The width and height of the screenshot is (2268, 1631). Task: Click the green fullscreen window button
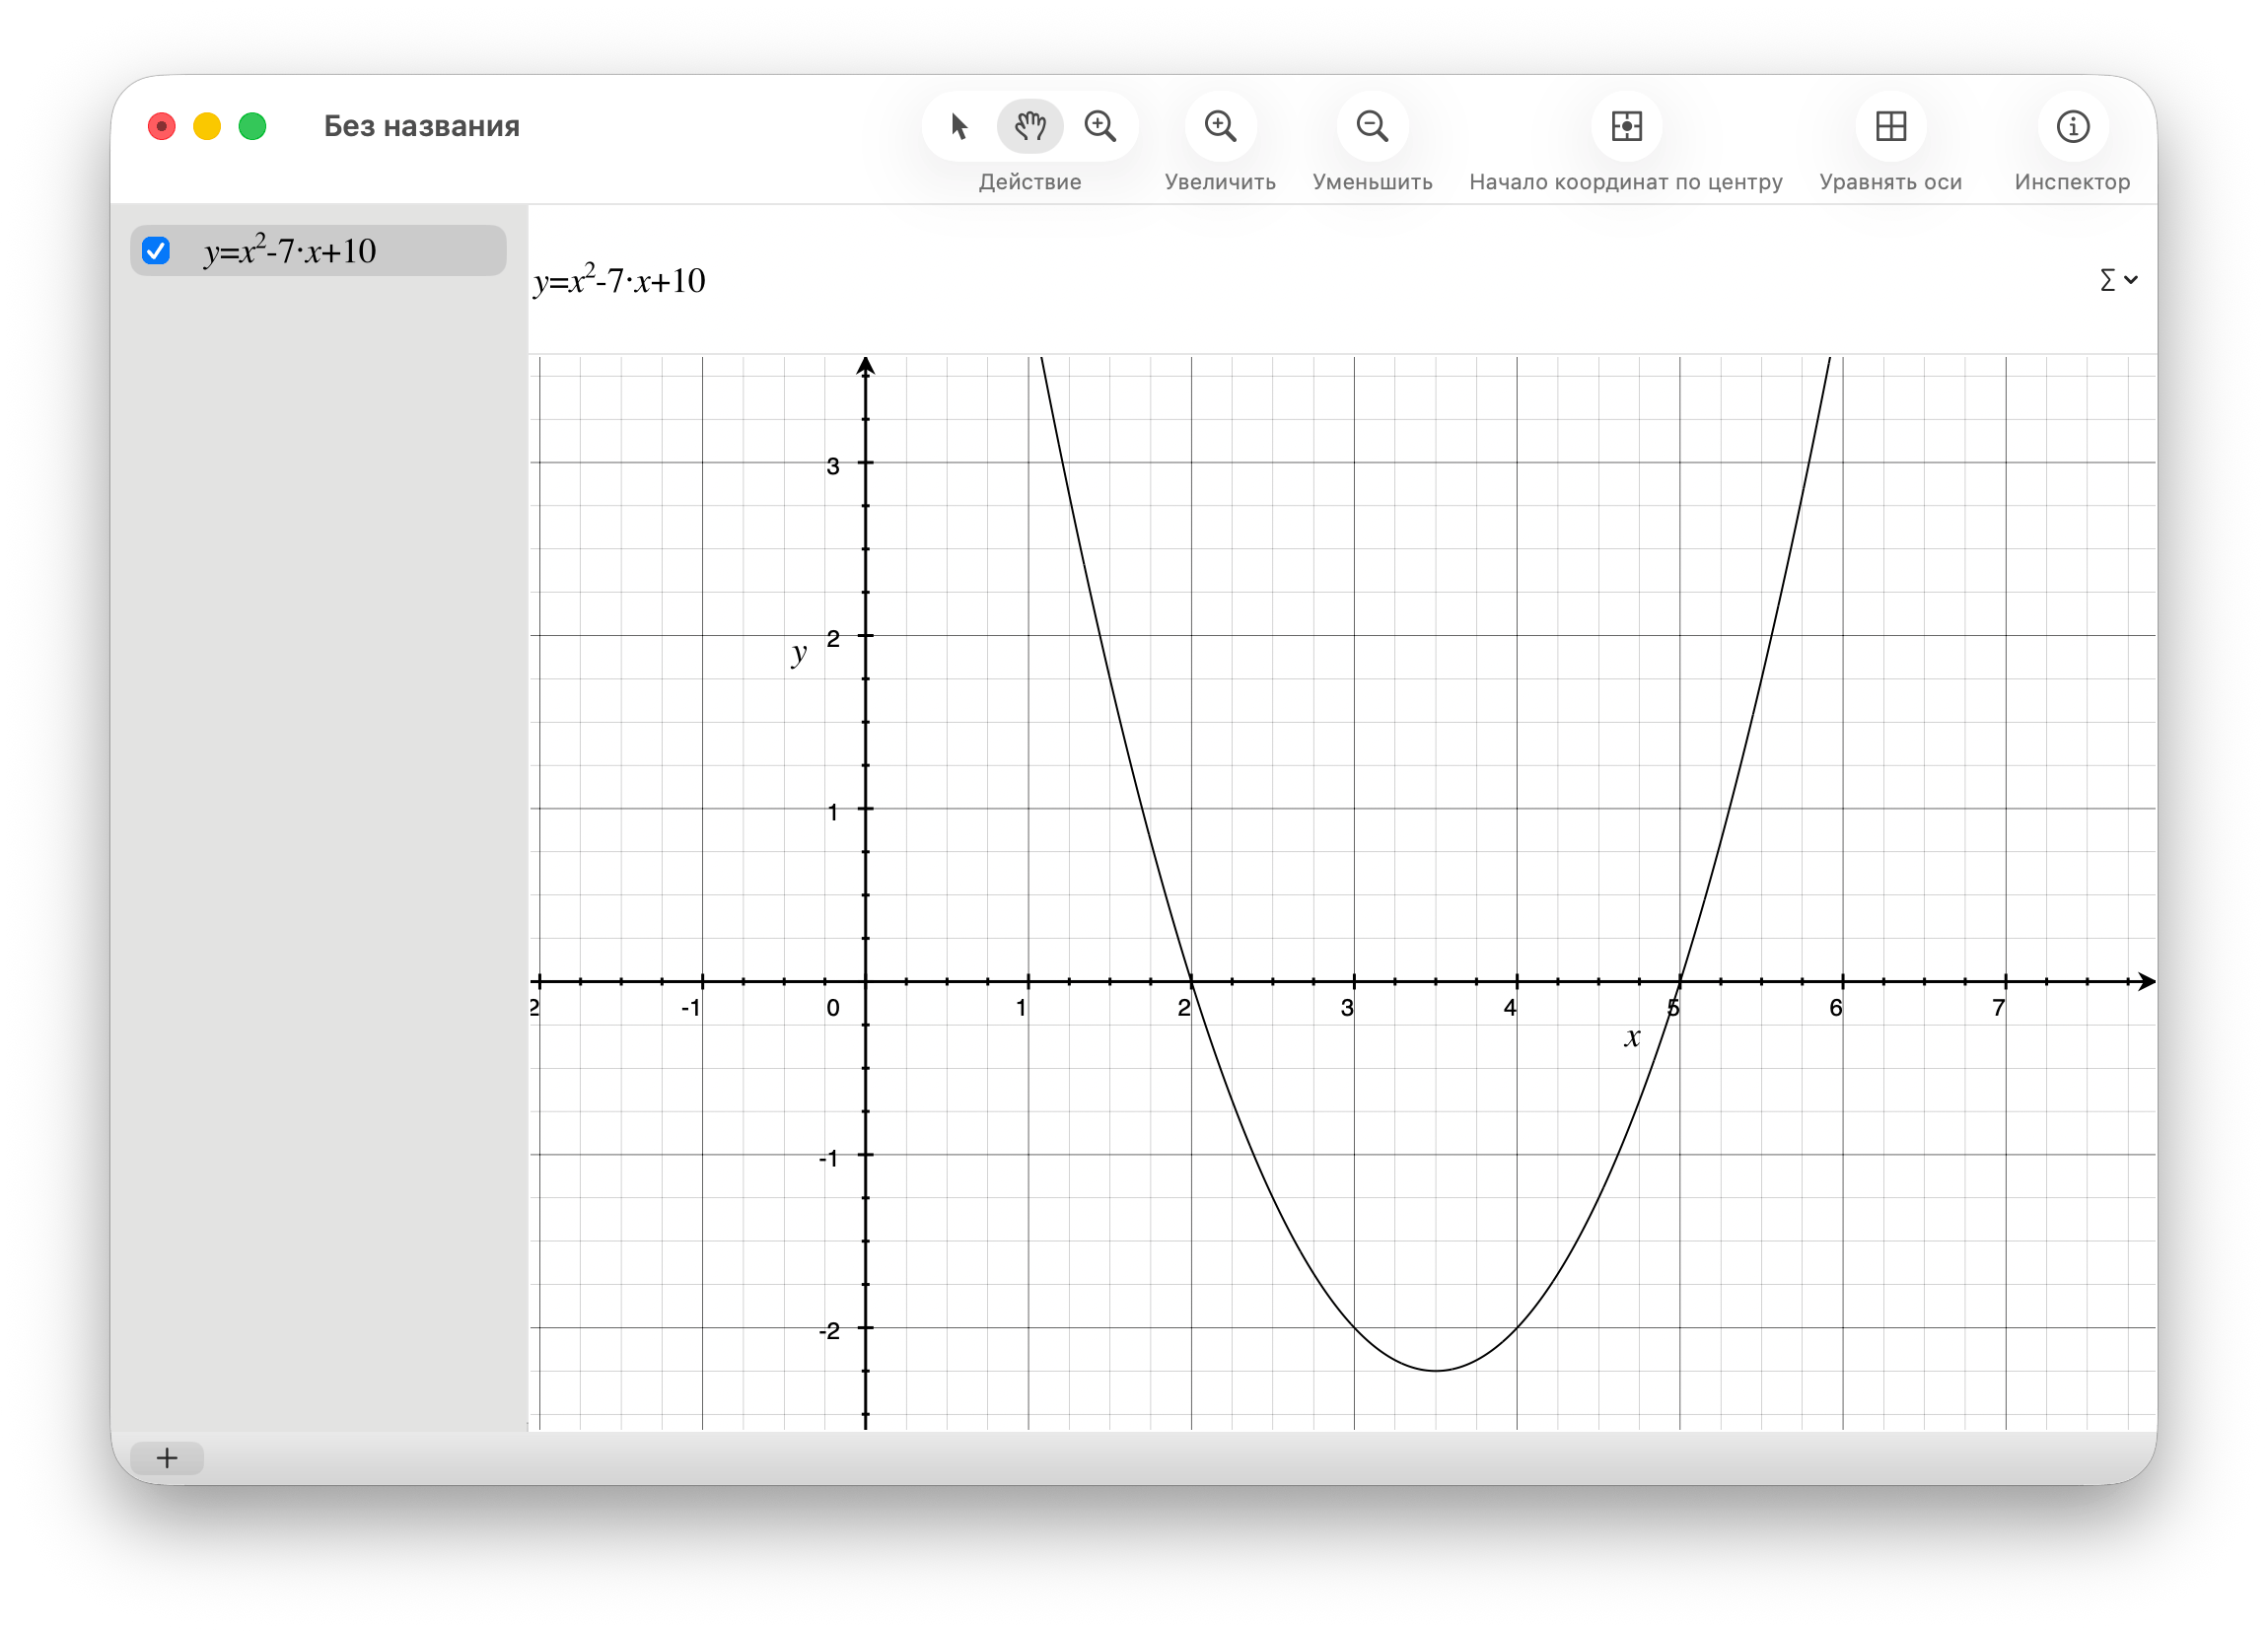pos(253,126)
